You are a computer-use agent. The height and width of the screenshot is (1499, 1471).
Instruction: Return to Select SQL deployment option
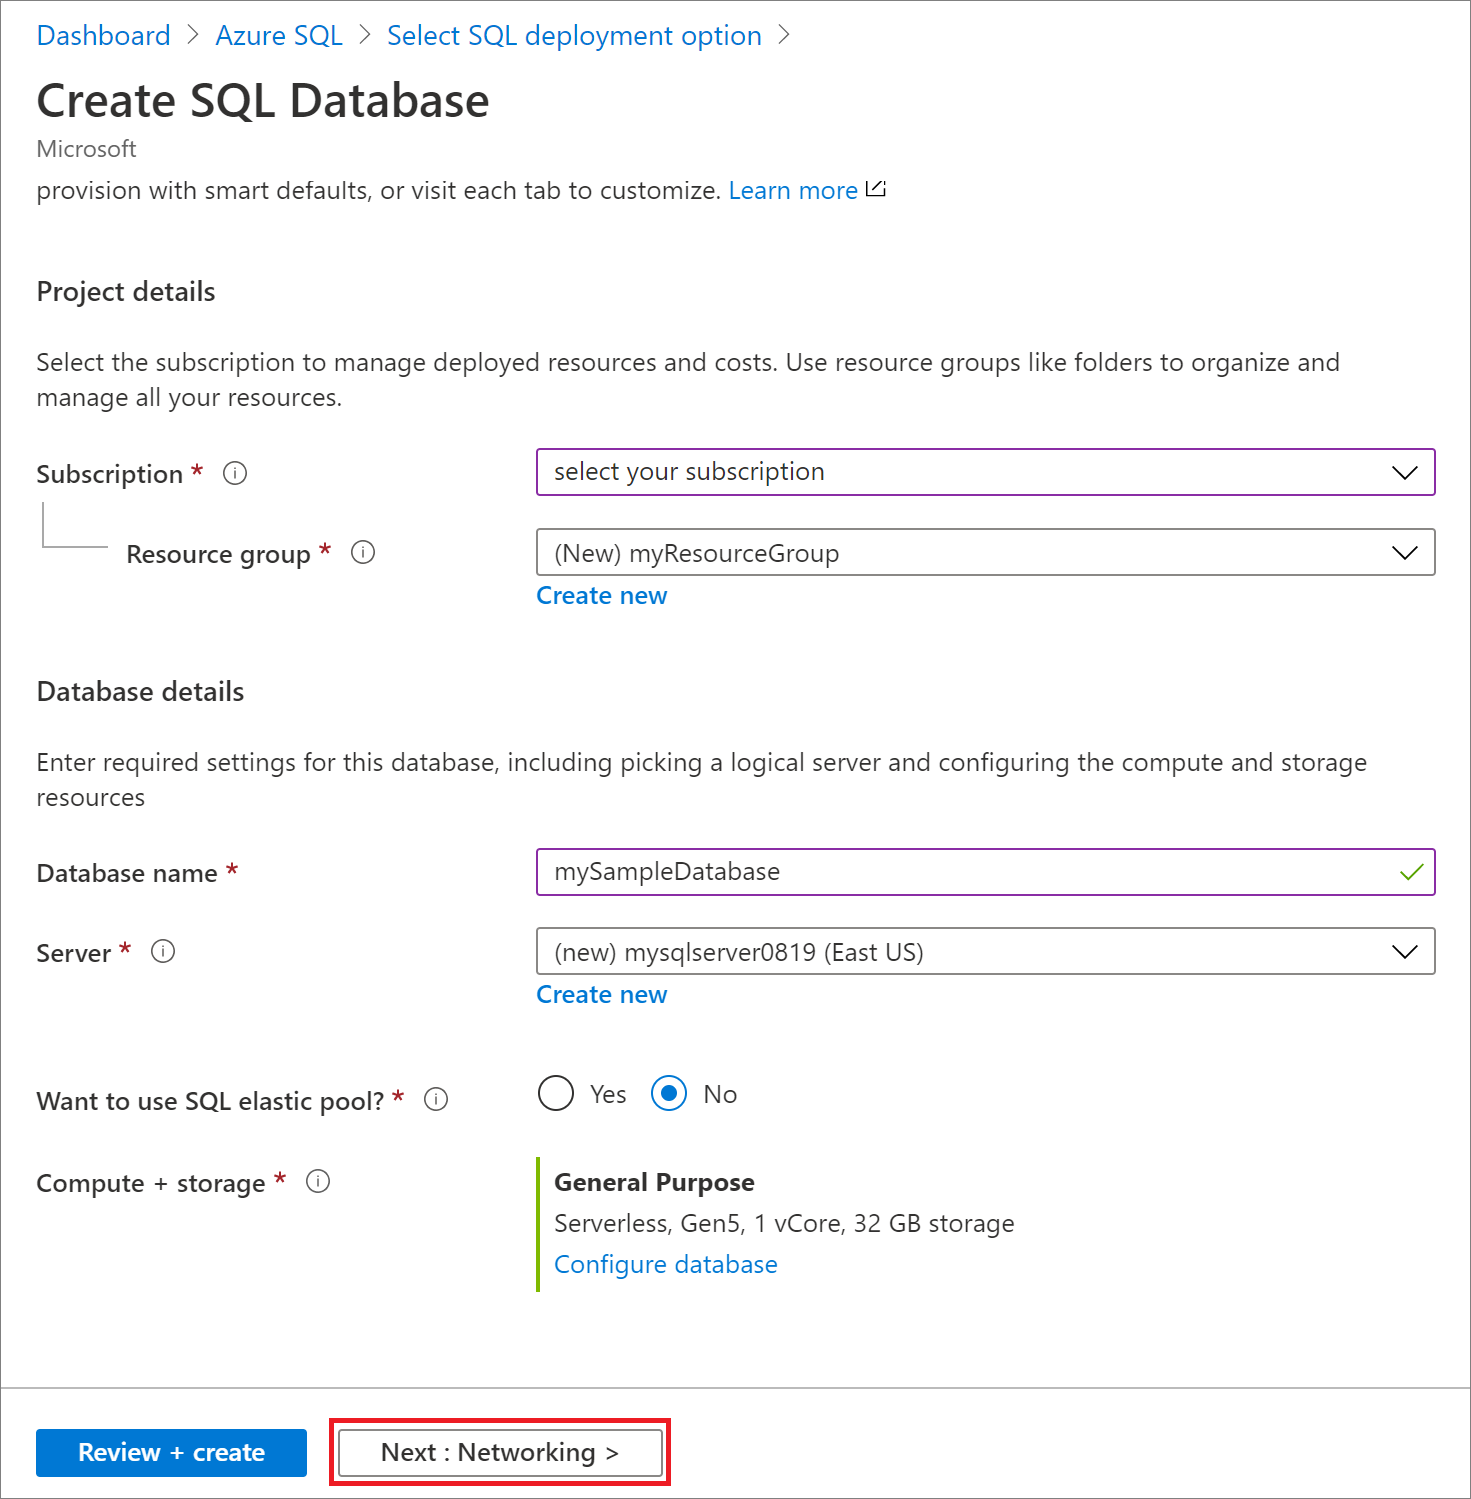tap(573, 35)
